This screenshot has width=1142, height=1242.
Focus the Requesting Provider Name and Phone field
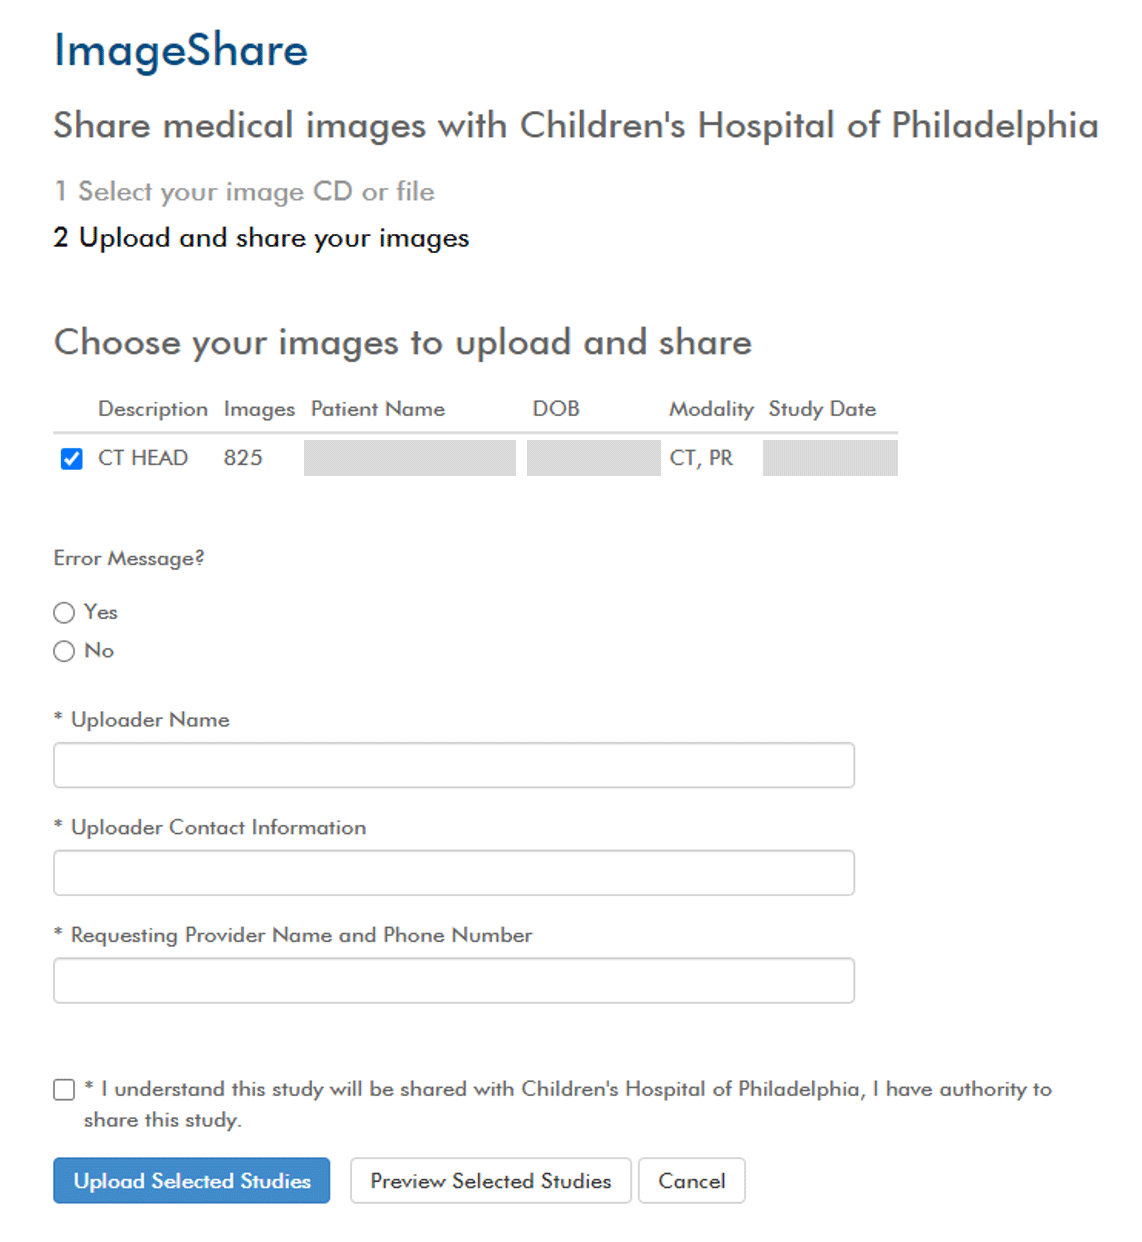454,981
